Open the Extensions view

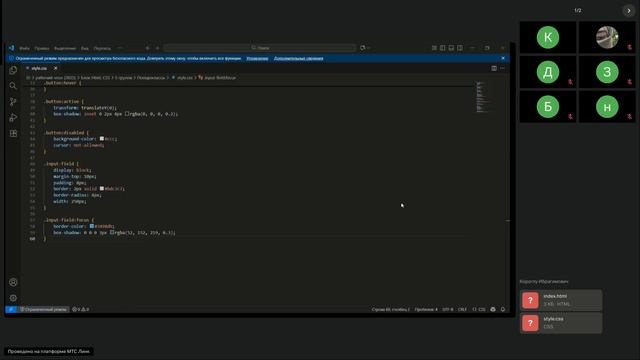13,133
